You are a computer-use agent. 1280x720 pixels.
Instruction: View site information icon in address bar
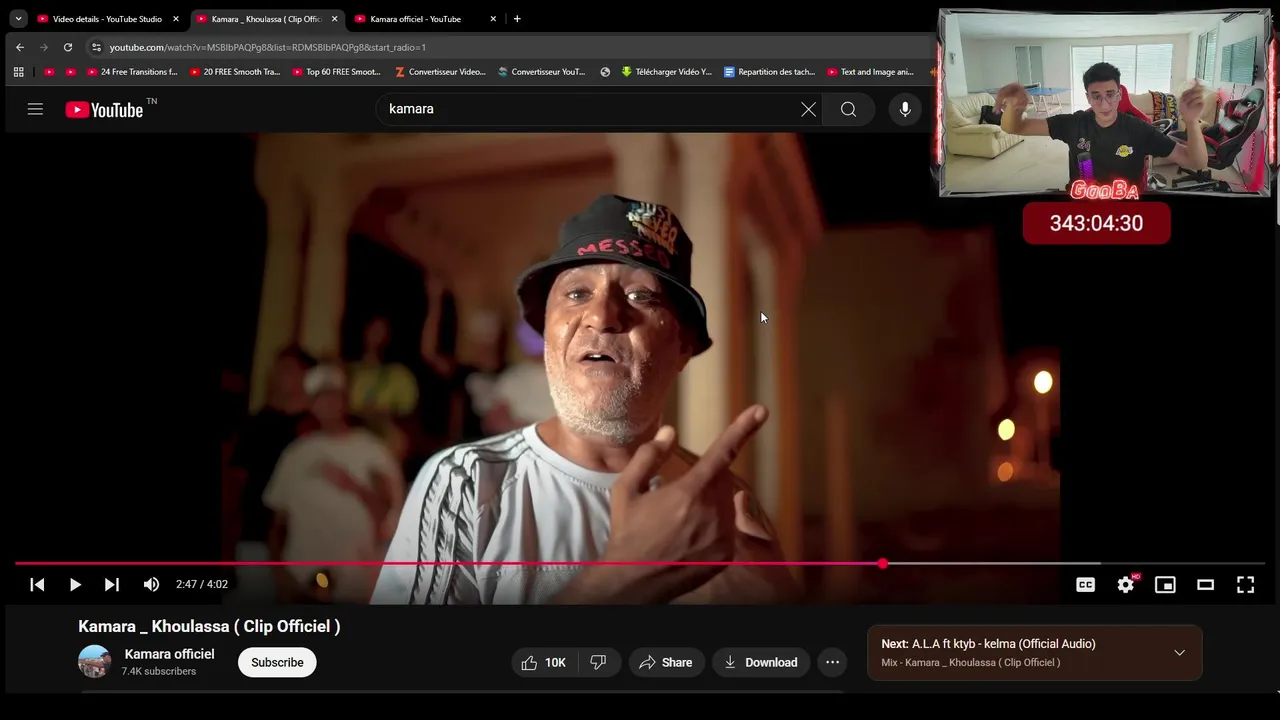click(96, 47)
